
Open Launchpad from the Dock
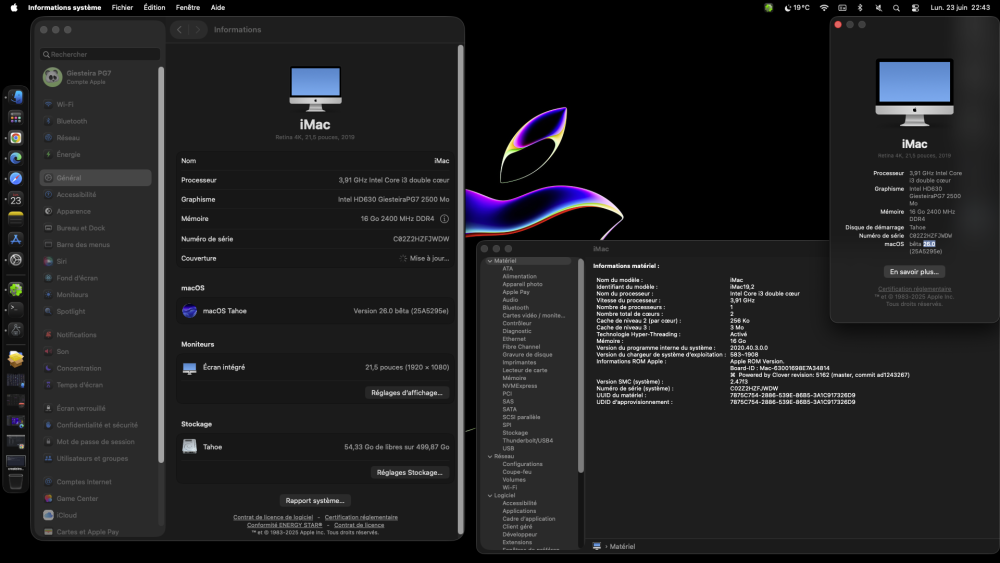[16, 117]
